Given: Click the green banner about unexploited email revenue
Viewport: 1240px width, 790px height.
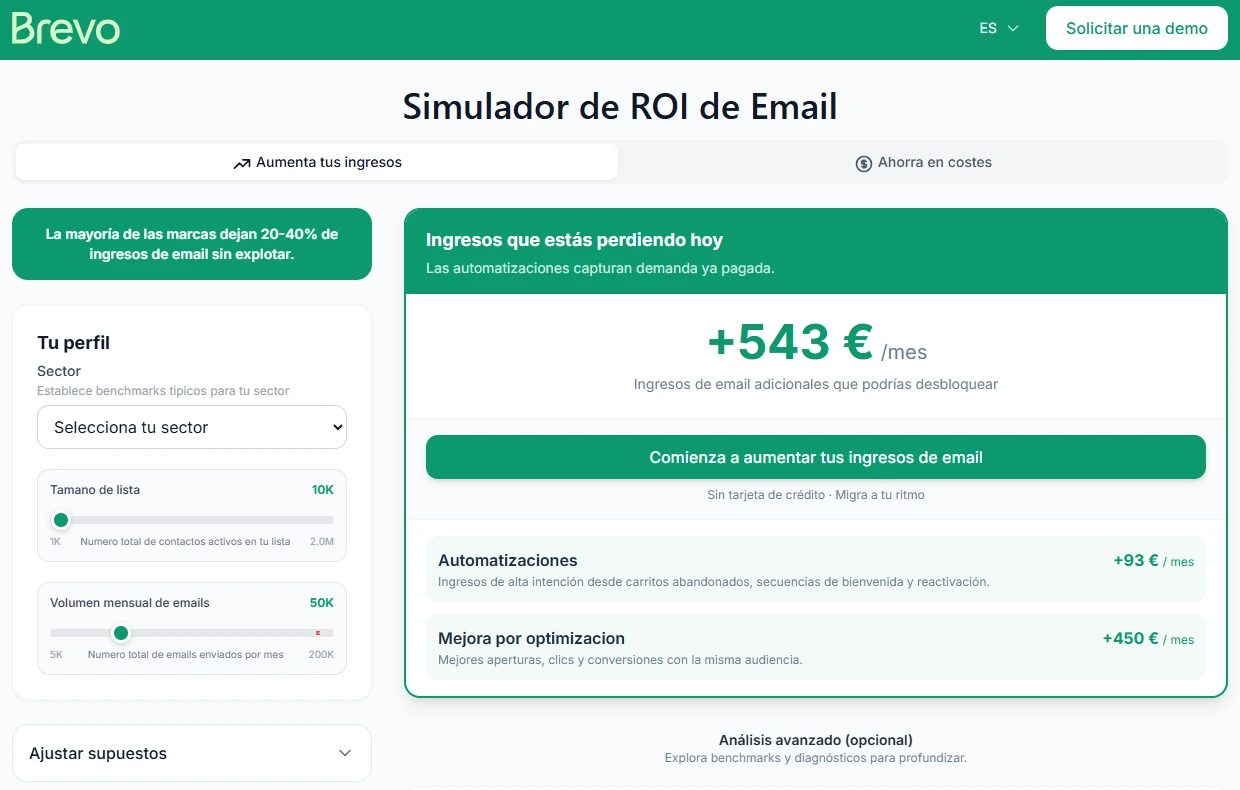Looking at the screenshot, I should [191, 244].
